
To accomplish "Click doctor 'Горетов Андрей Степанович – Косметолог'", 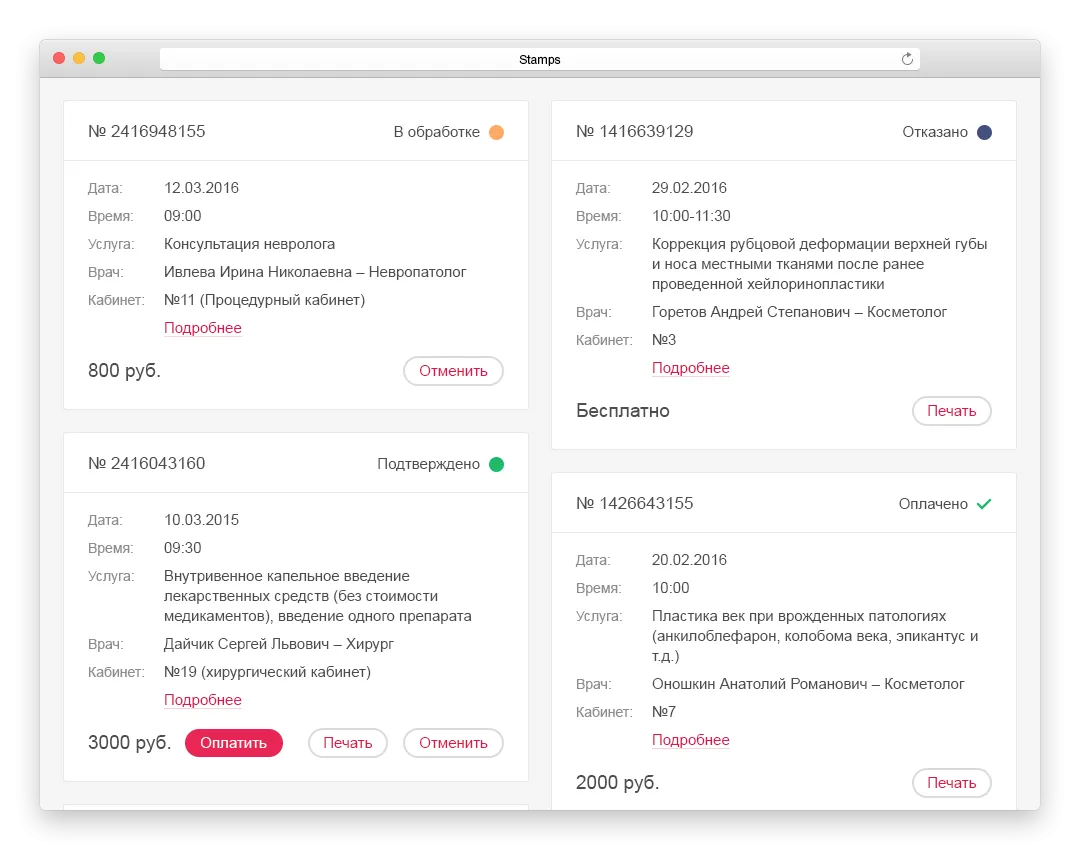I will tap(799, 312).
